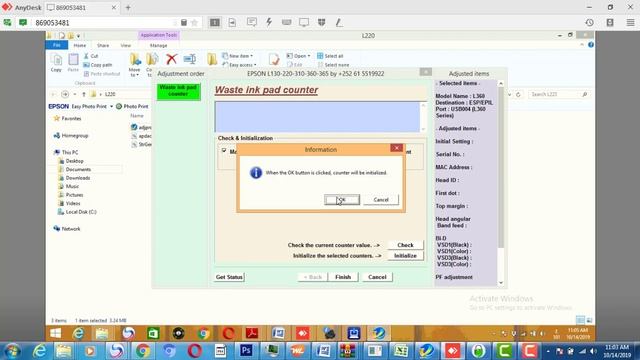Confirm the Information dialog with OK
640x360 pixels.
342,200
